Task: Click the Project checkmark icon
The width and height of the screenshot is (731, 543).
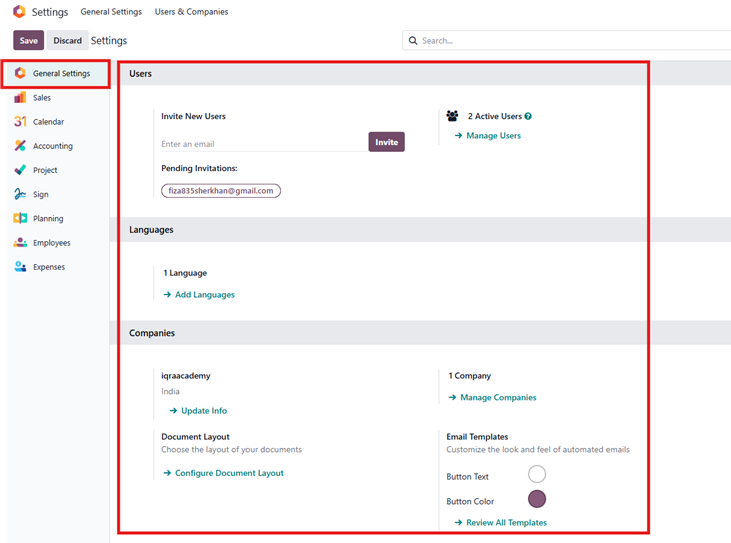Action: [x=20, y=170]
